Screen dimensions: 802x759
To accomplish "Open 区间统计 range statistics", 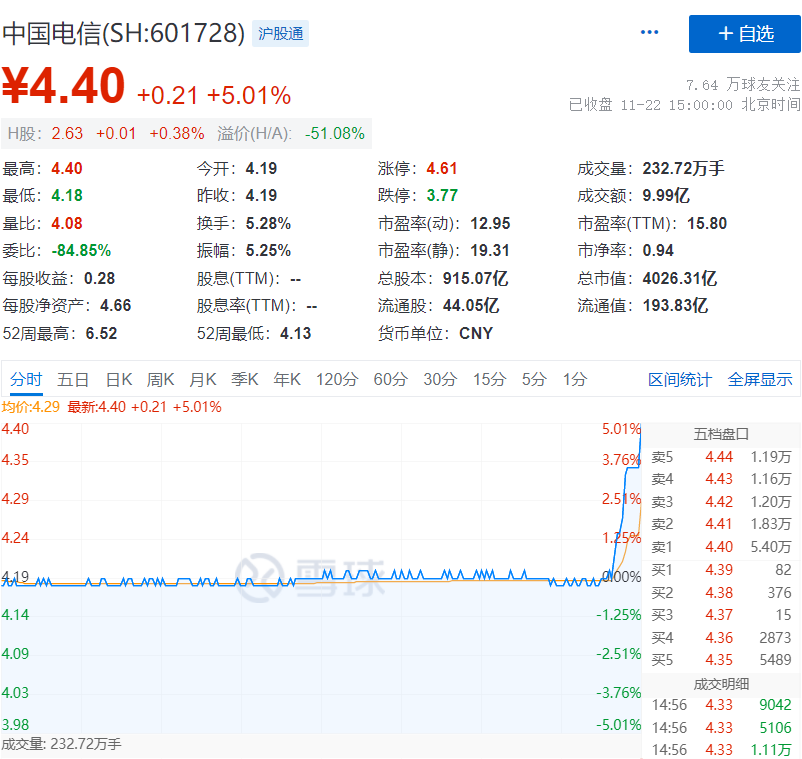I will (x=680, y=379).
